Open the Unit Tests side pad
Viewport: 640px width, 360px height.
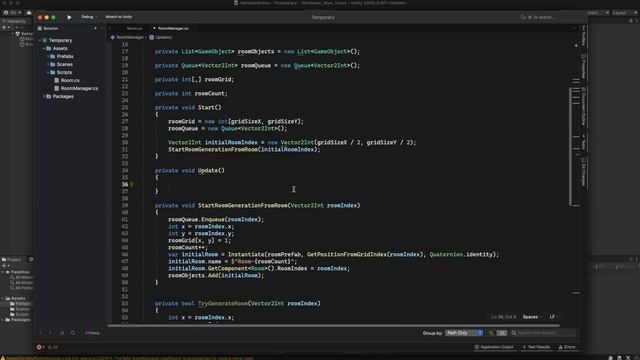point(584,142)
